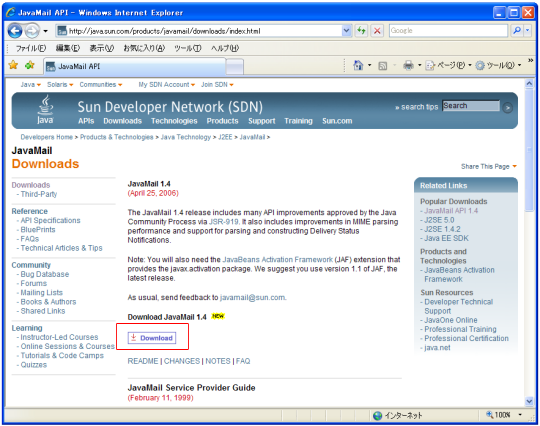Click the javamail@sun.com email link
Viewport: 540px width, 426px height.
(252, 298)
